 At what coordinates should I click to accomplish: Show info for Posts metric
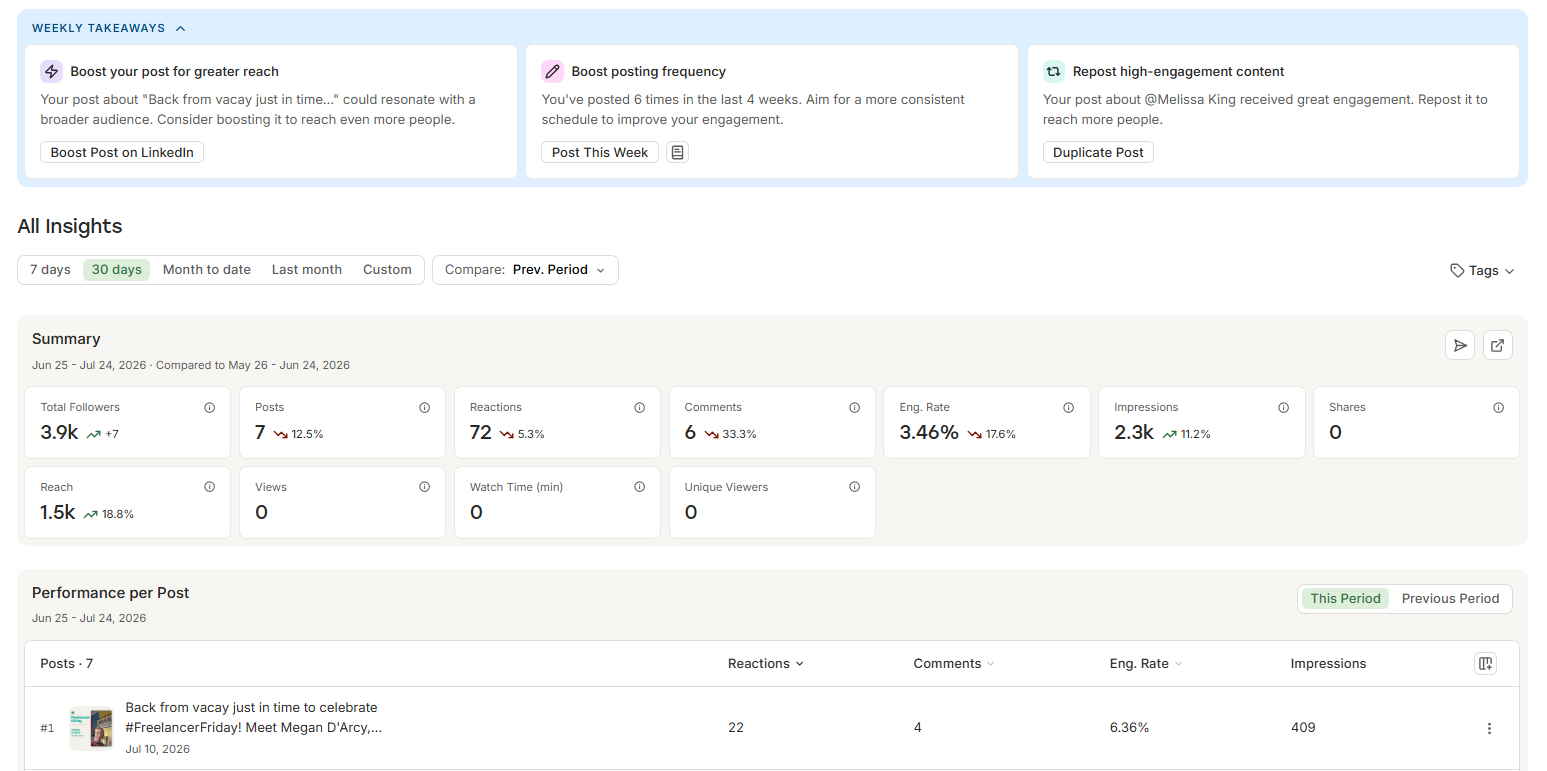click(x=425, y=408)
